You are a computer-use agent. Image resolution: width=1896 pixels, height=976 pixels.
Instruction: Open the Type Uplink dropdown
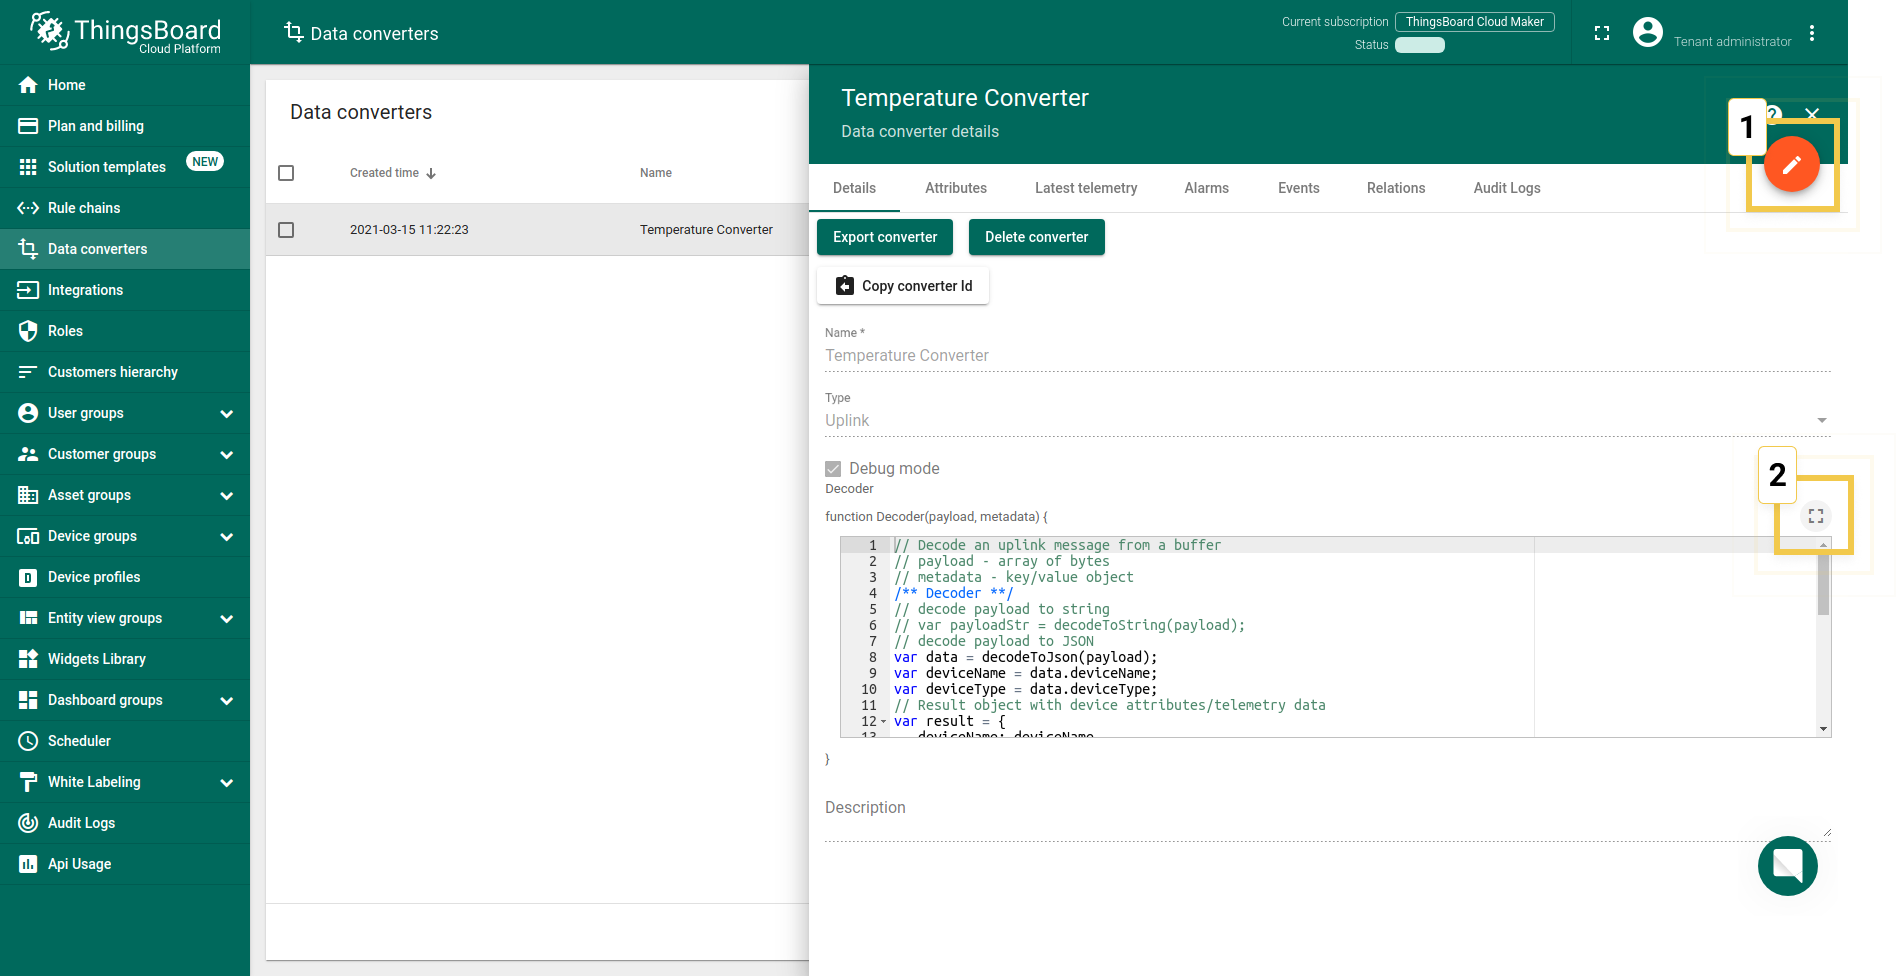pos(1328,420)
